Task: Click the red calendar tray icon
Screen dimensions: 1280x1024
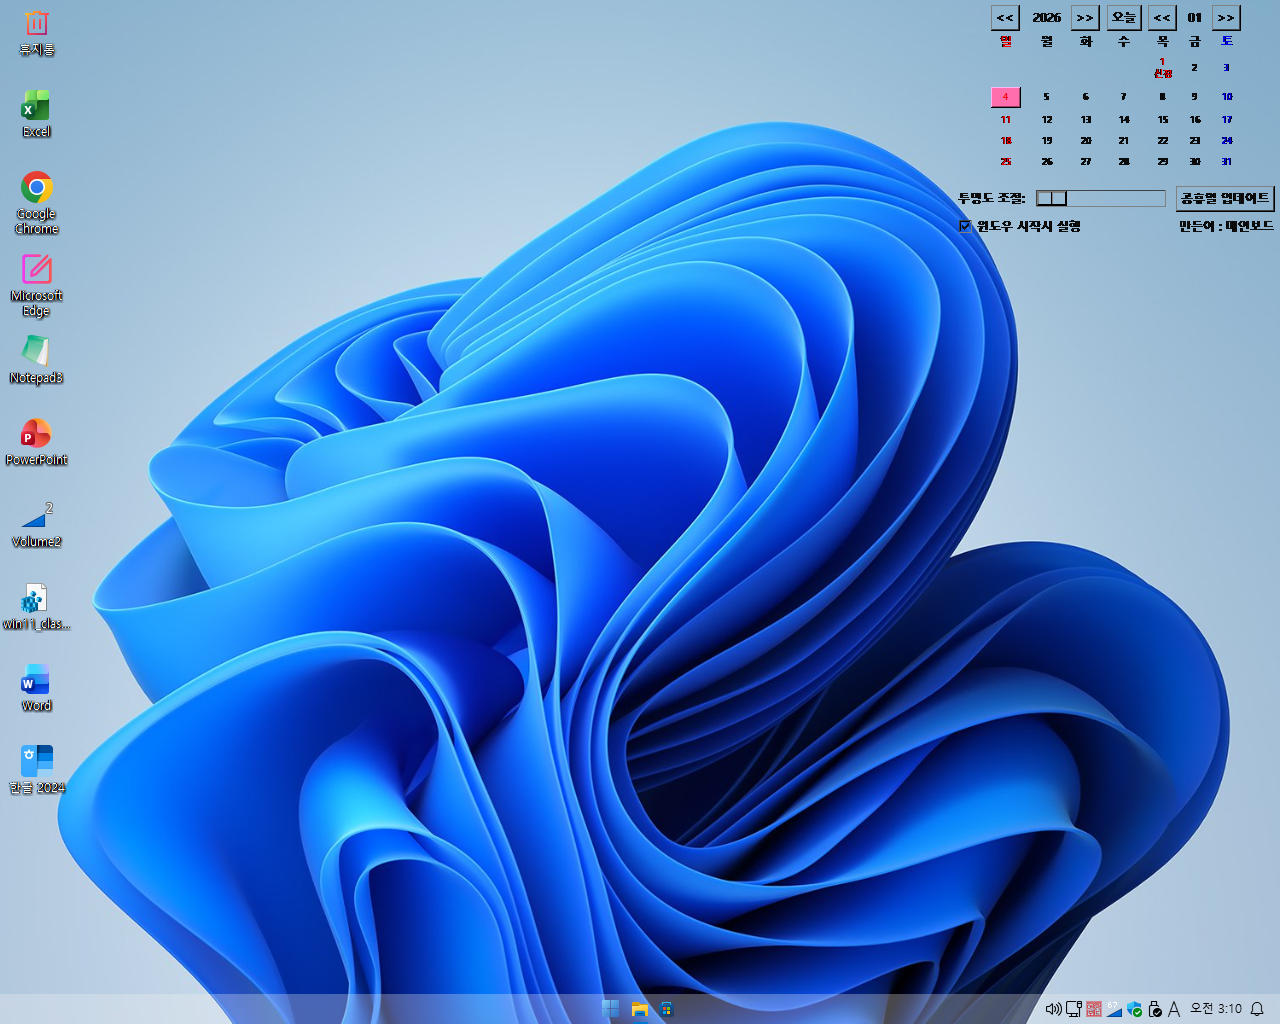Action: 1094,1009
